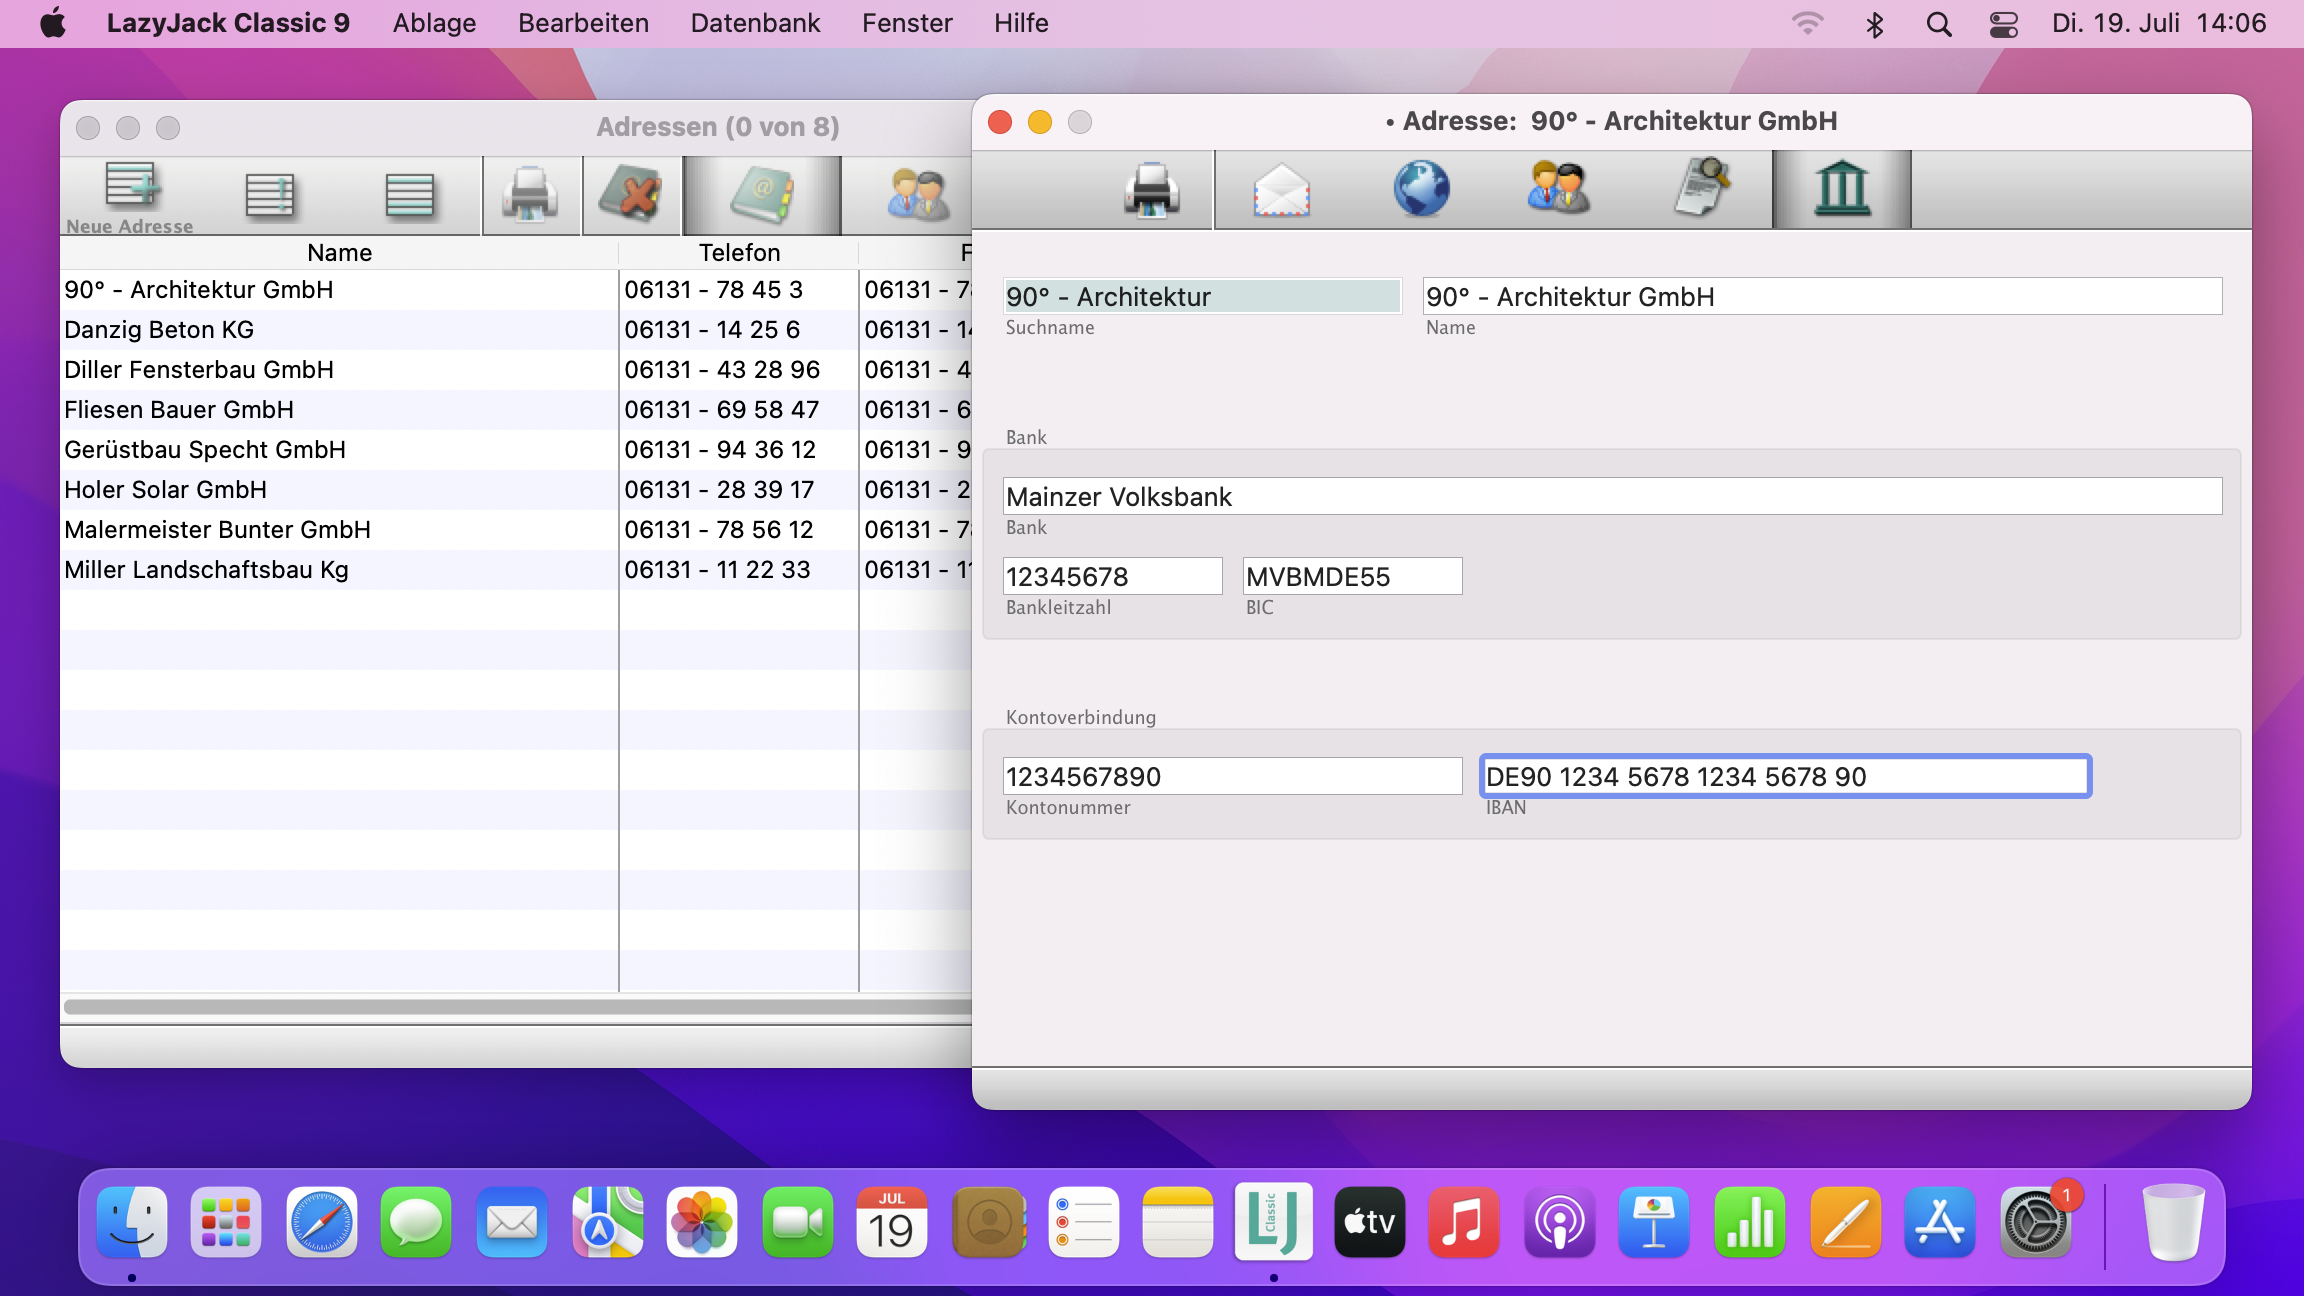
Task: Click the delete address book icon
Action: [x=632, y=194]
